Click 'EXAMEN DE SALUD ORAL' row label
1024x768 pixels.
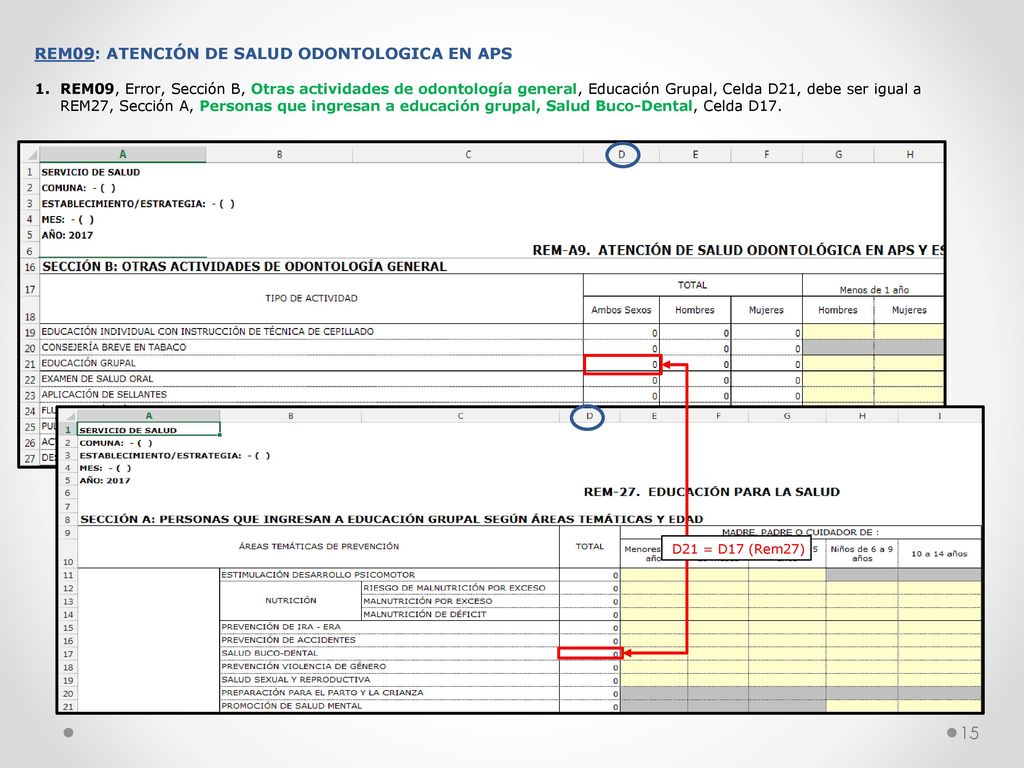(x=97, y=379)
